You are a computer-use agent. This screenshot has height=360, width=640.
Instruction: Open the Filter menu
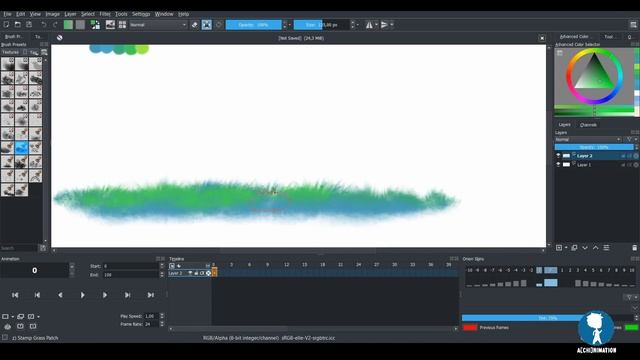(x=105, y=14)
